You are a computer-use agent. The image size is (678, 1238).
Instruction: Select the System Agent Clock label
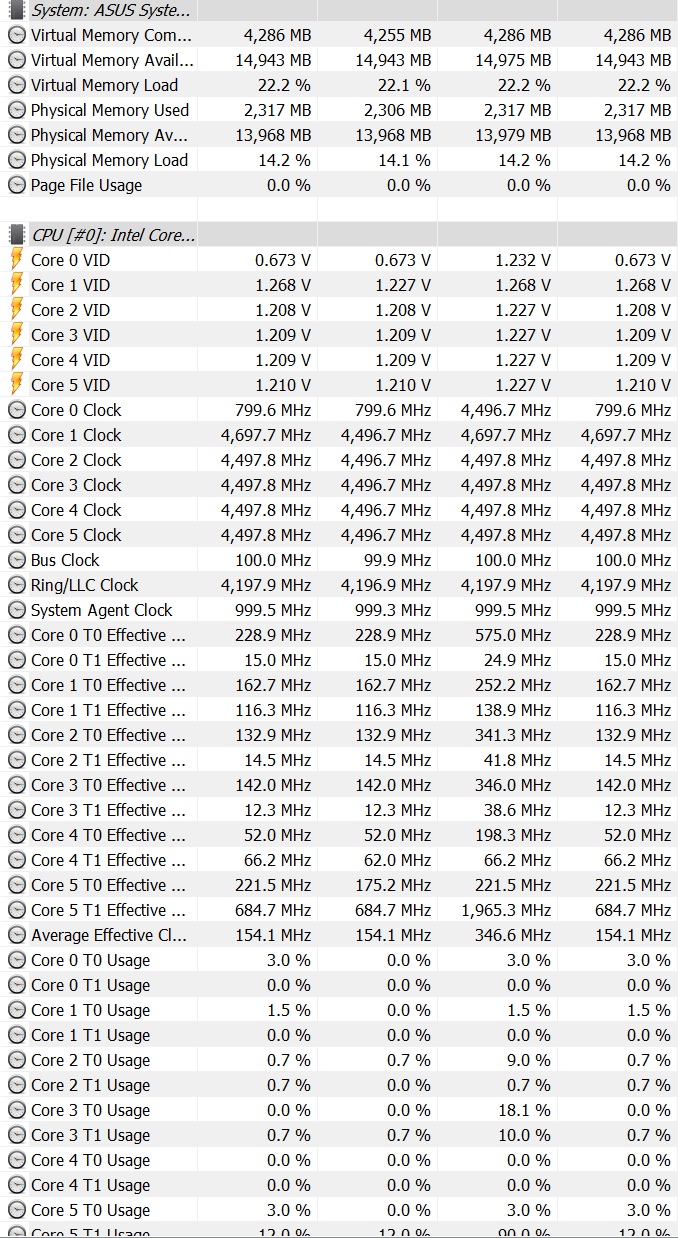click(101, 610)
